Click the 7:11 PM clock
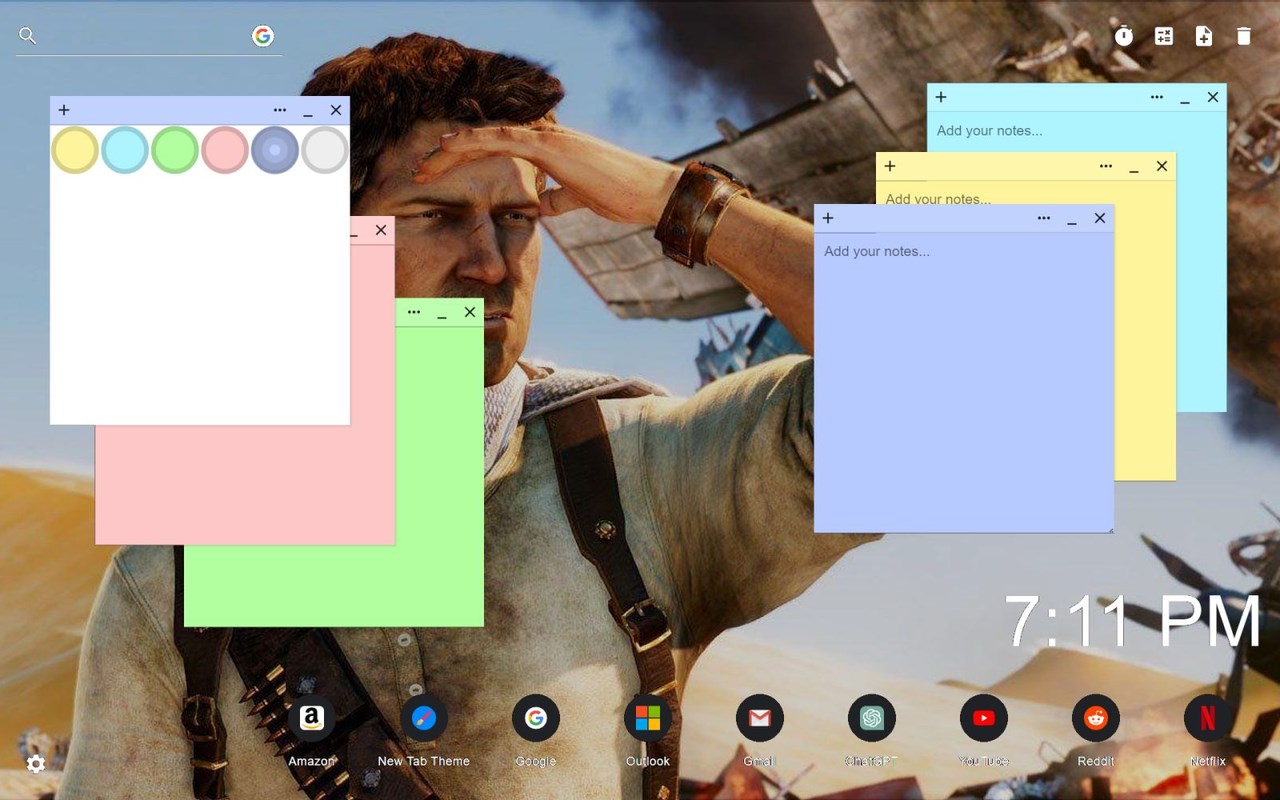The height and width of the screenshot is (800, 1280). click(x=1133, y=622)
